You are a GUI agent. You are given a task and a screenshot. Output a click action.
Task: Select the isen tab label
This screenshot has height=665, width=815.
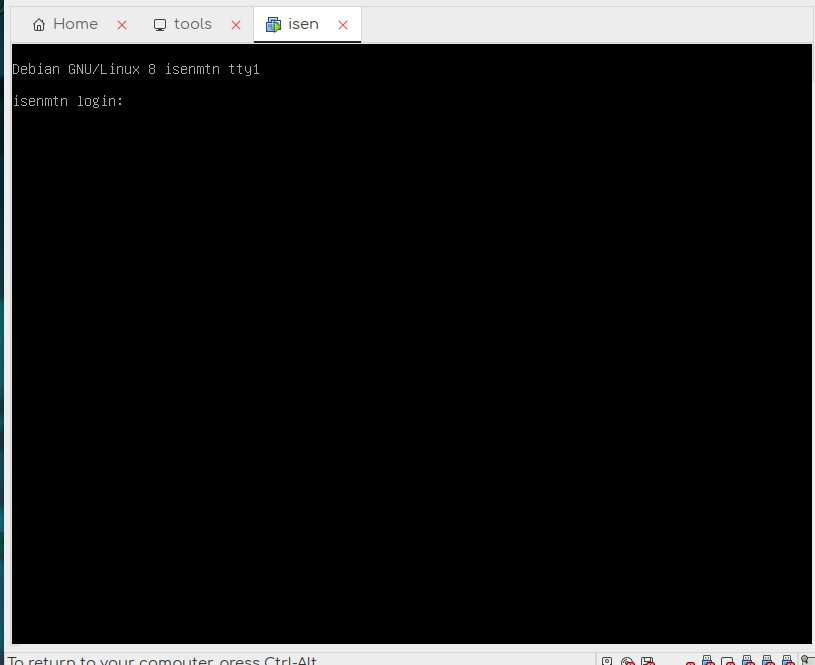(303, 24)
